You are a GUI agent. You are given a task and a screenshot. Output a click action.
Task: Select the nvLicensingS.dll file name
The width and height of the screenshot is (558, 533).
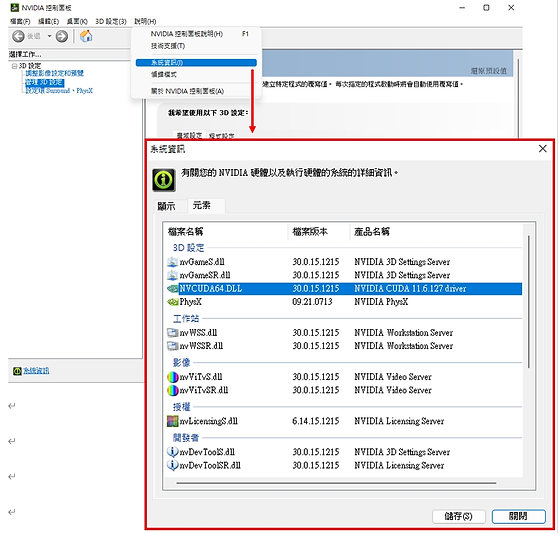coord(209,421)
